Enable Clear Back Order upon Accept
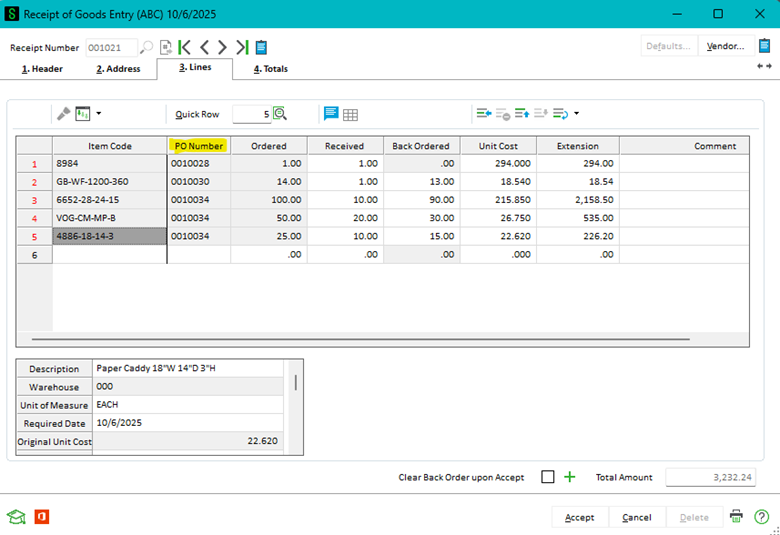 click(x=547, y=477)
